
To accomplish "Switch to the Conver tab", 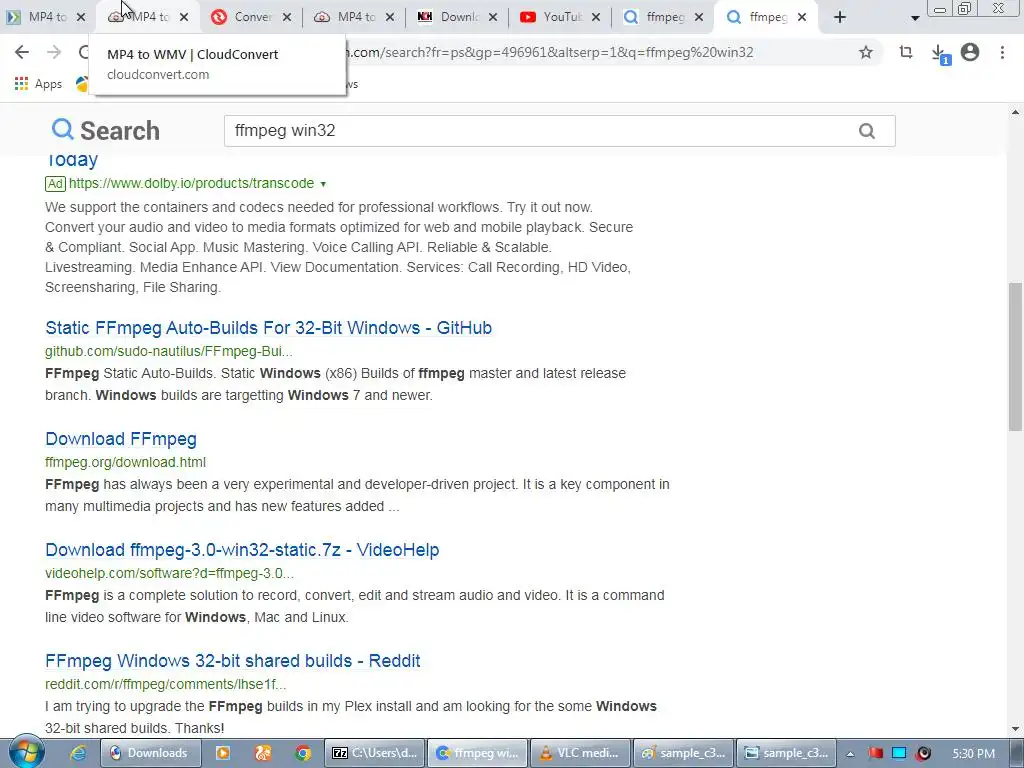I will (x=243, y=17).
